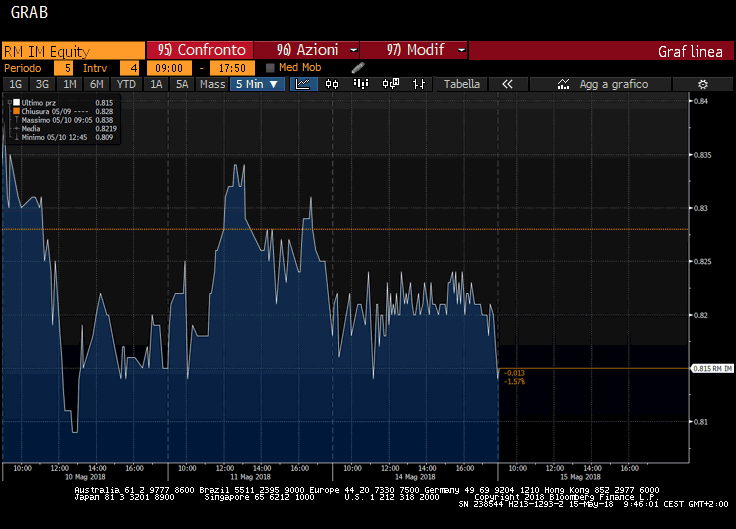
Task: Click the Tabella button
Action: click(462, 84)
